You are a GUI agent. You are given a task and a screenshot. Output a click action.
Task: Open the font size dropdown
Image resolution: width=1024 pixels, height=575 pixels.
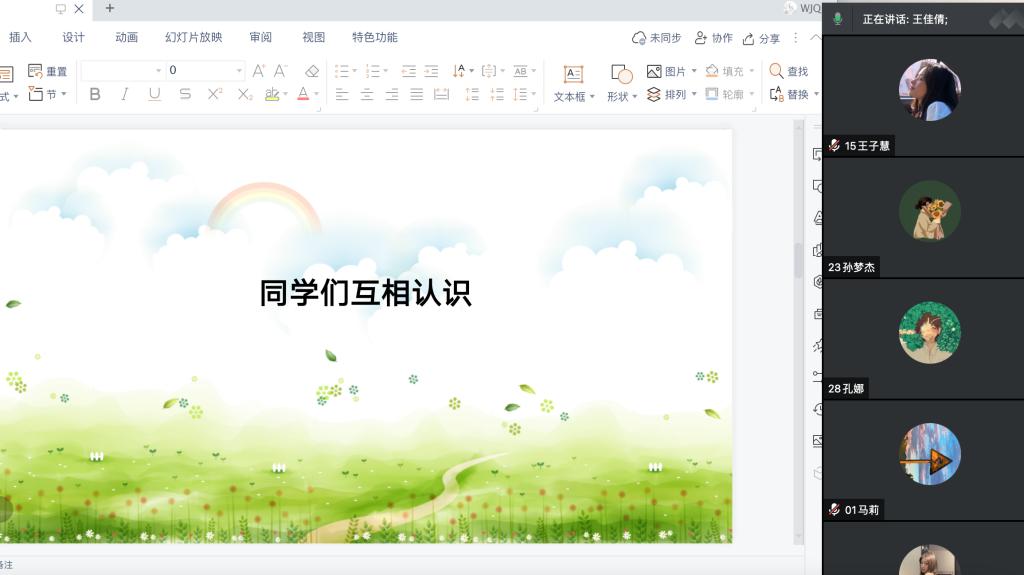click(x=239, y=71)
